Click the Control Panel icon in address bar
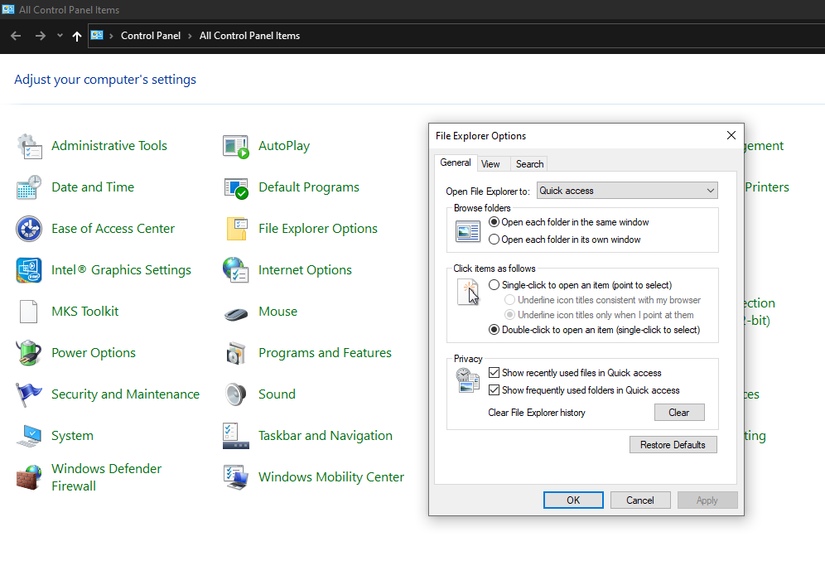This screenshot has height=576, width=825. click(x=97, y=35)
